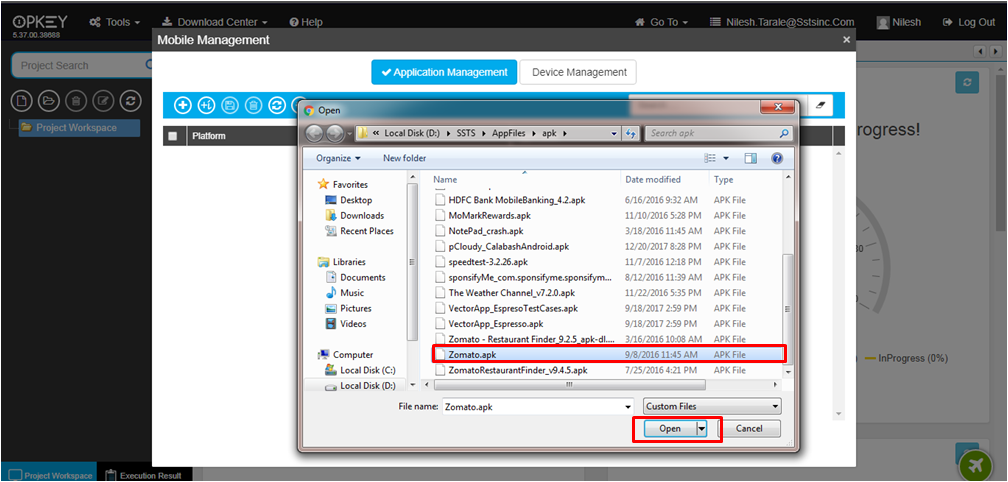Select ZomatoRestaurantFinder_v9.4.5.apk file
This screenshot has height=482, width=1008.
[518, 370]
